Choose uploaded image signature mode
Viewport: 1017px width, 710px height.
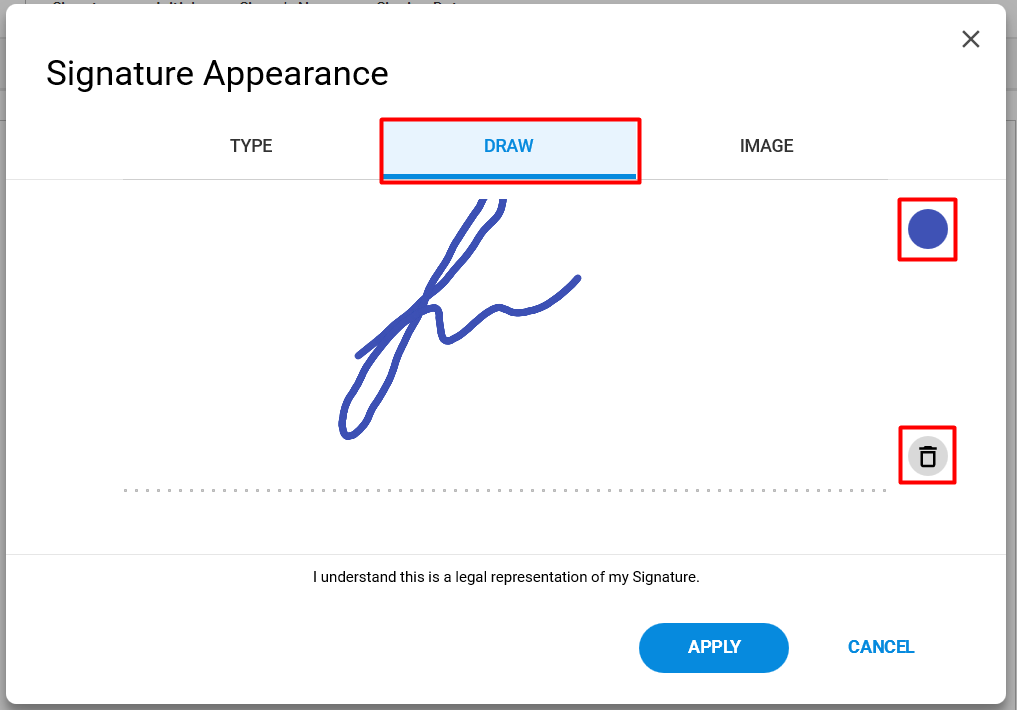tap(767, 146)
